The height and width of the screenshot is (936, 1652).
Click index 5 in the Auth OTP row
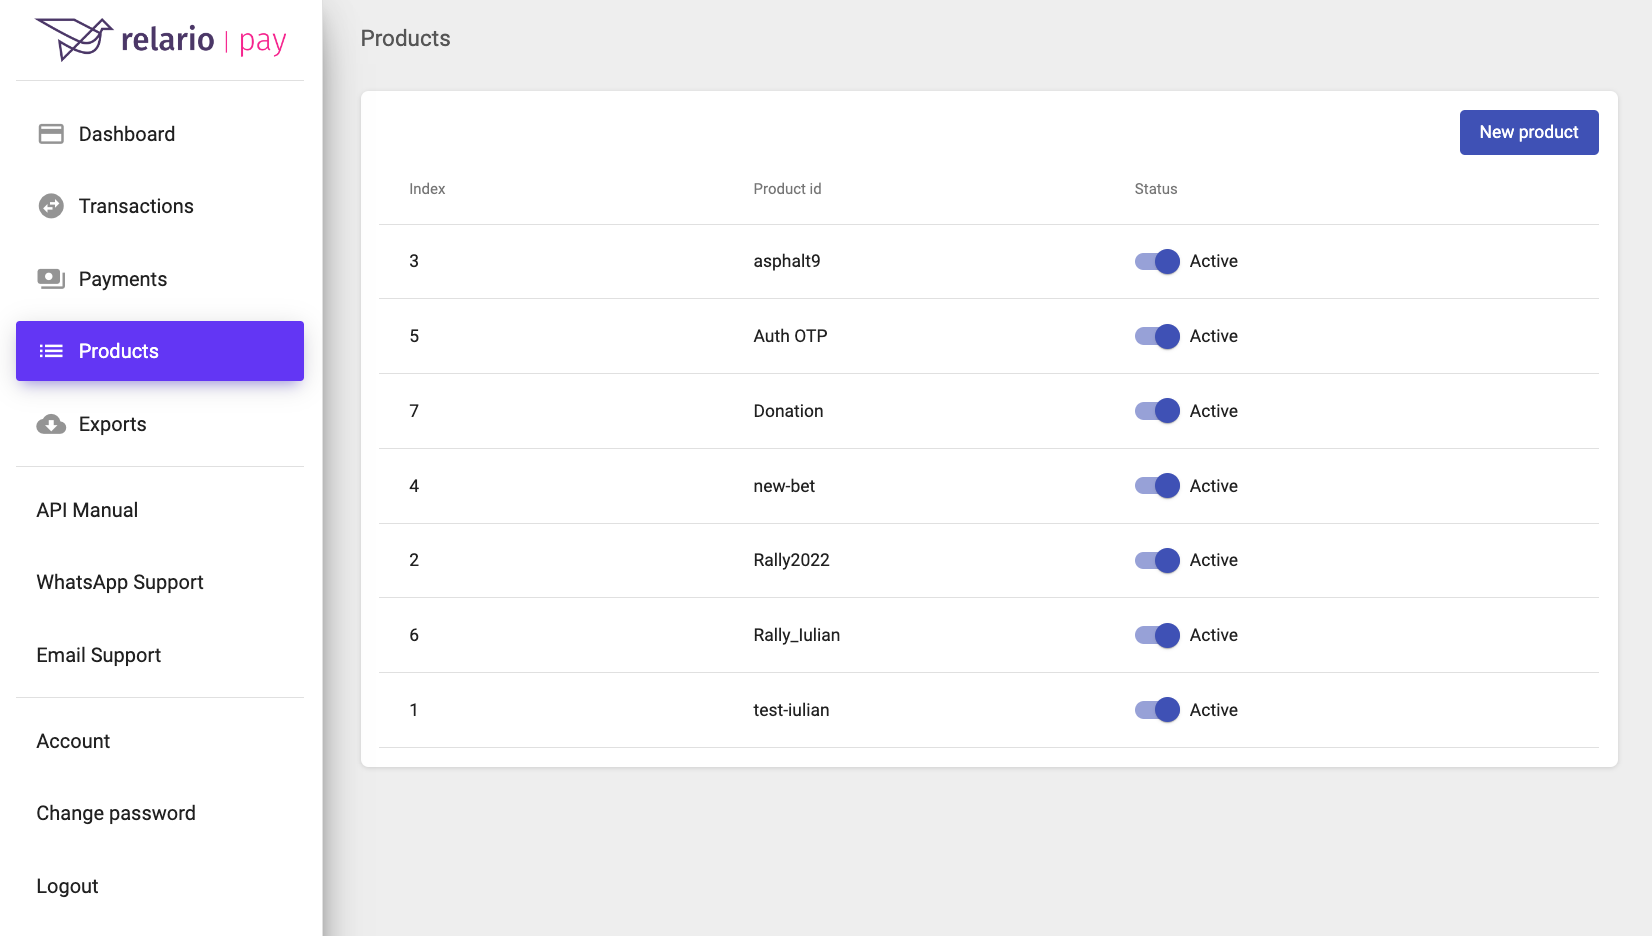[x=414, y=336]
